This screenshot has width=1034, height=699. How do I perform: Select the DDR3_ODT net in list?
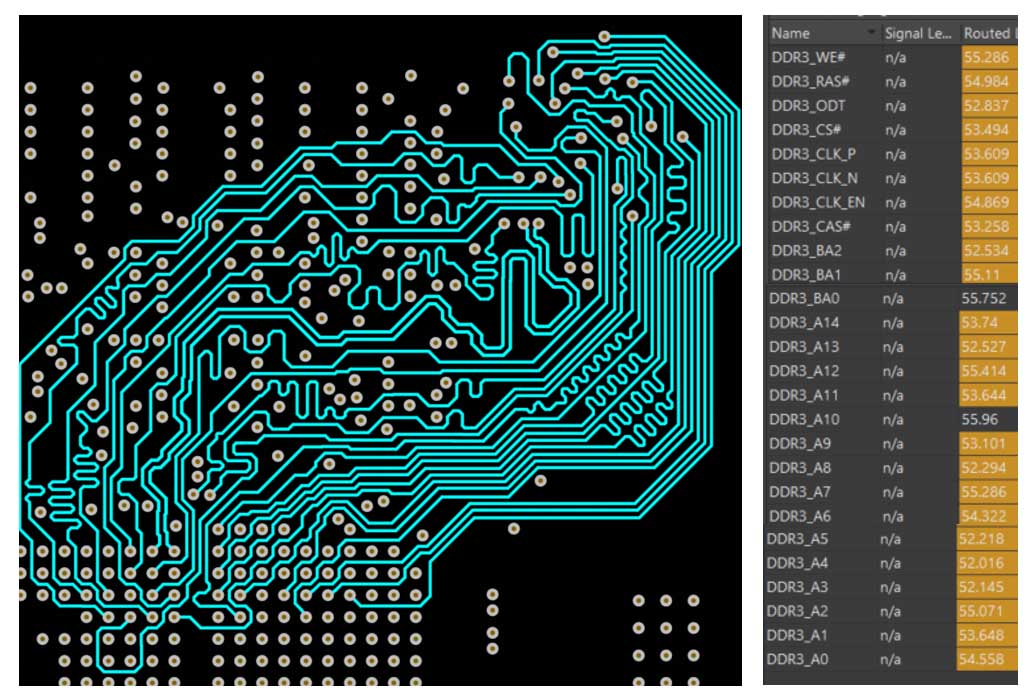click(807, 106)
